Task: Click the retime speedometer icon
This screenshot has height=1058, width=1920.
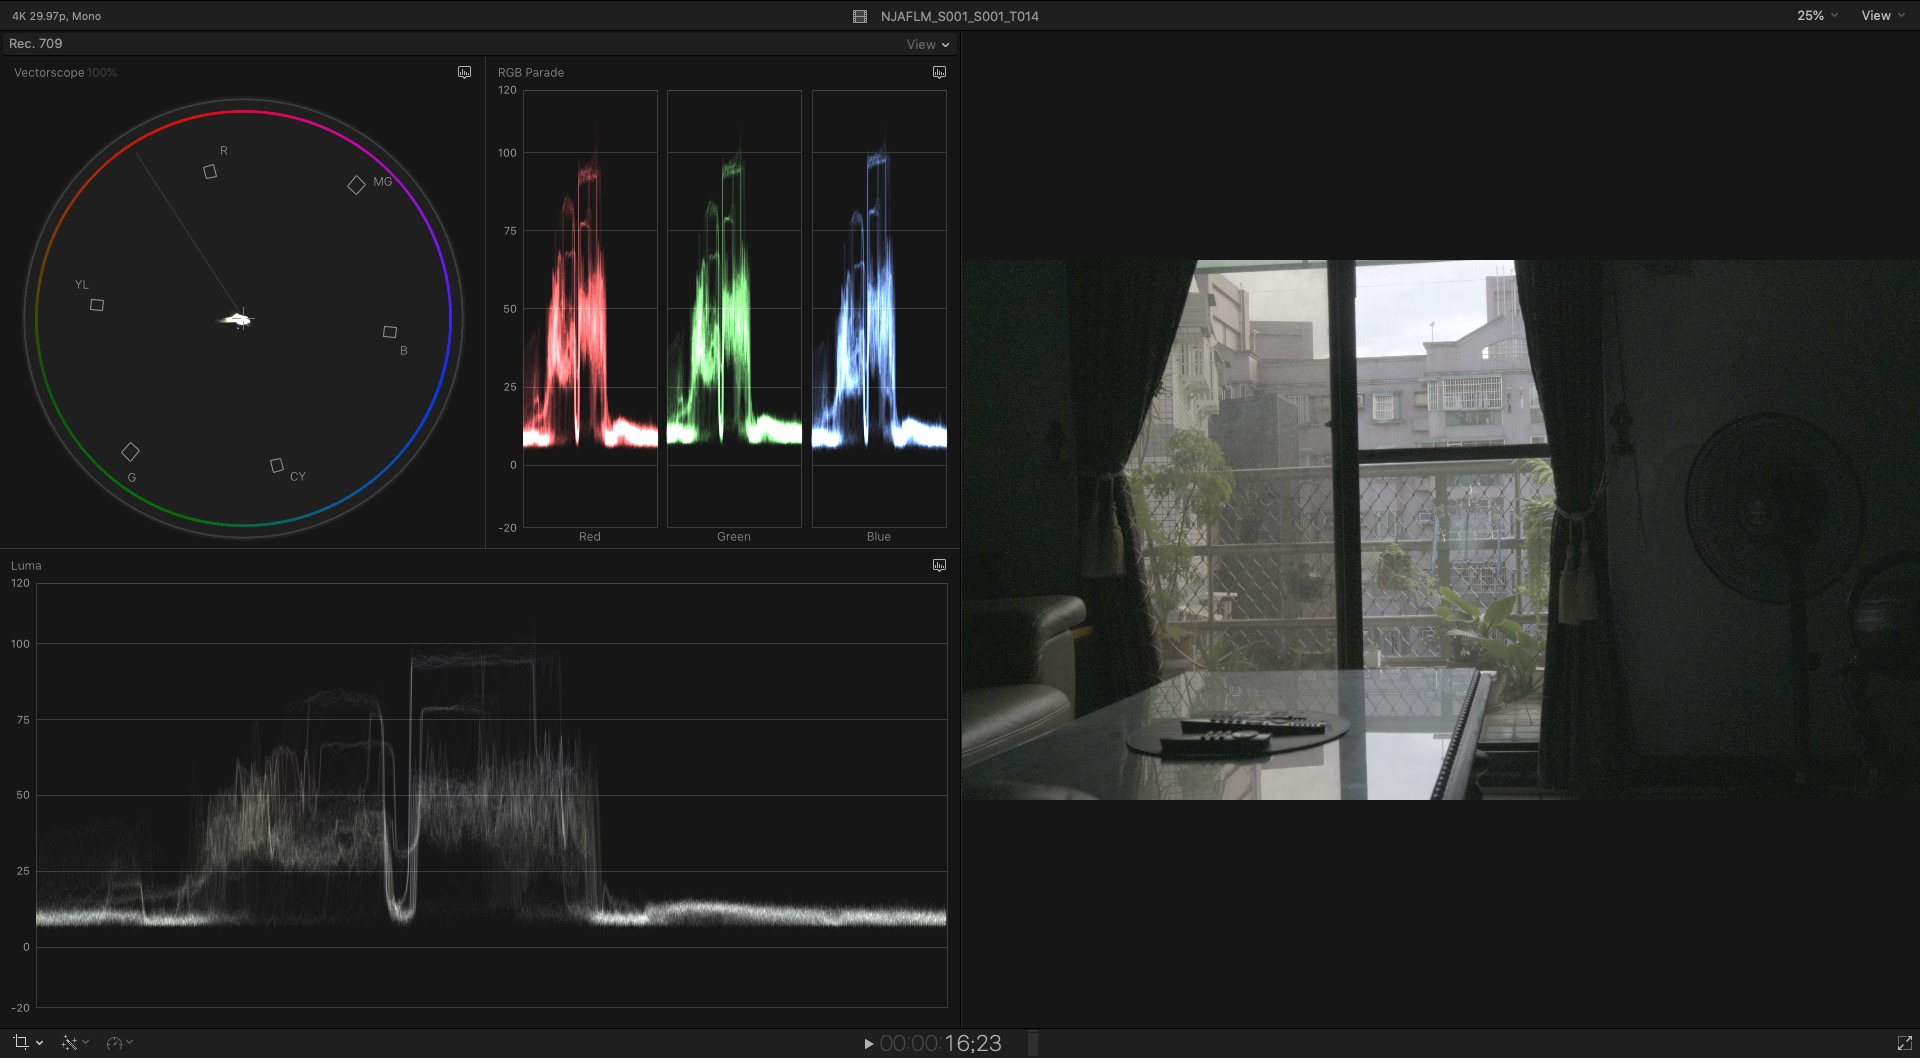Action: (114, 1042)
